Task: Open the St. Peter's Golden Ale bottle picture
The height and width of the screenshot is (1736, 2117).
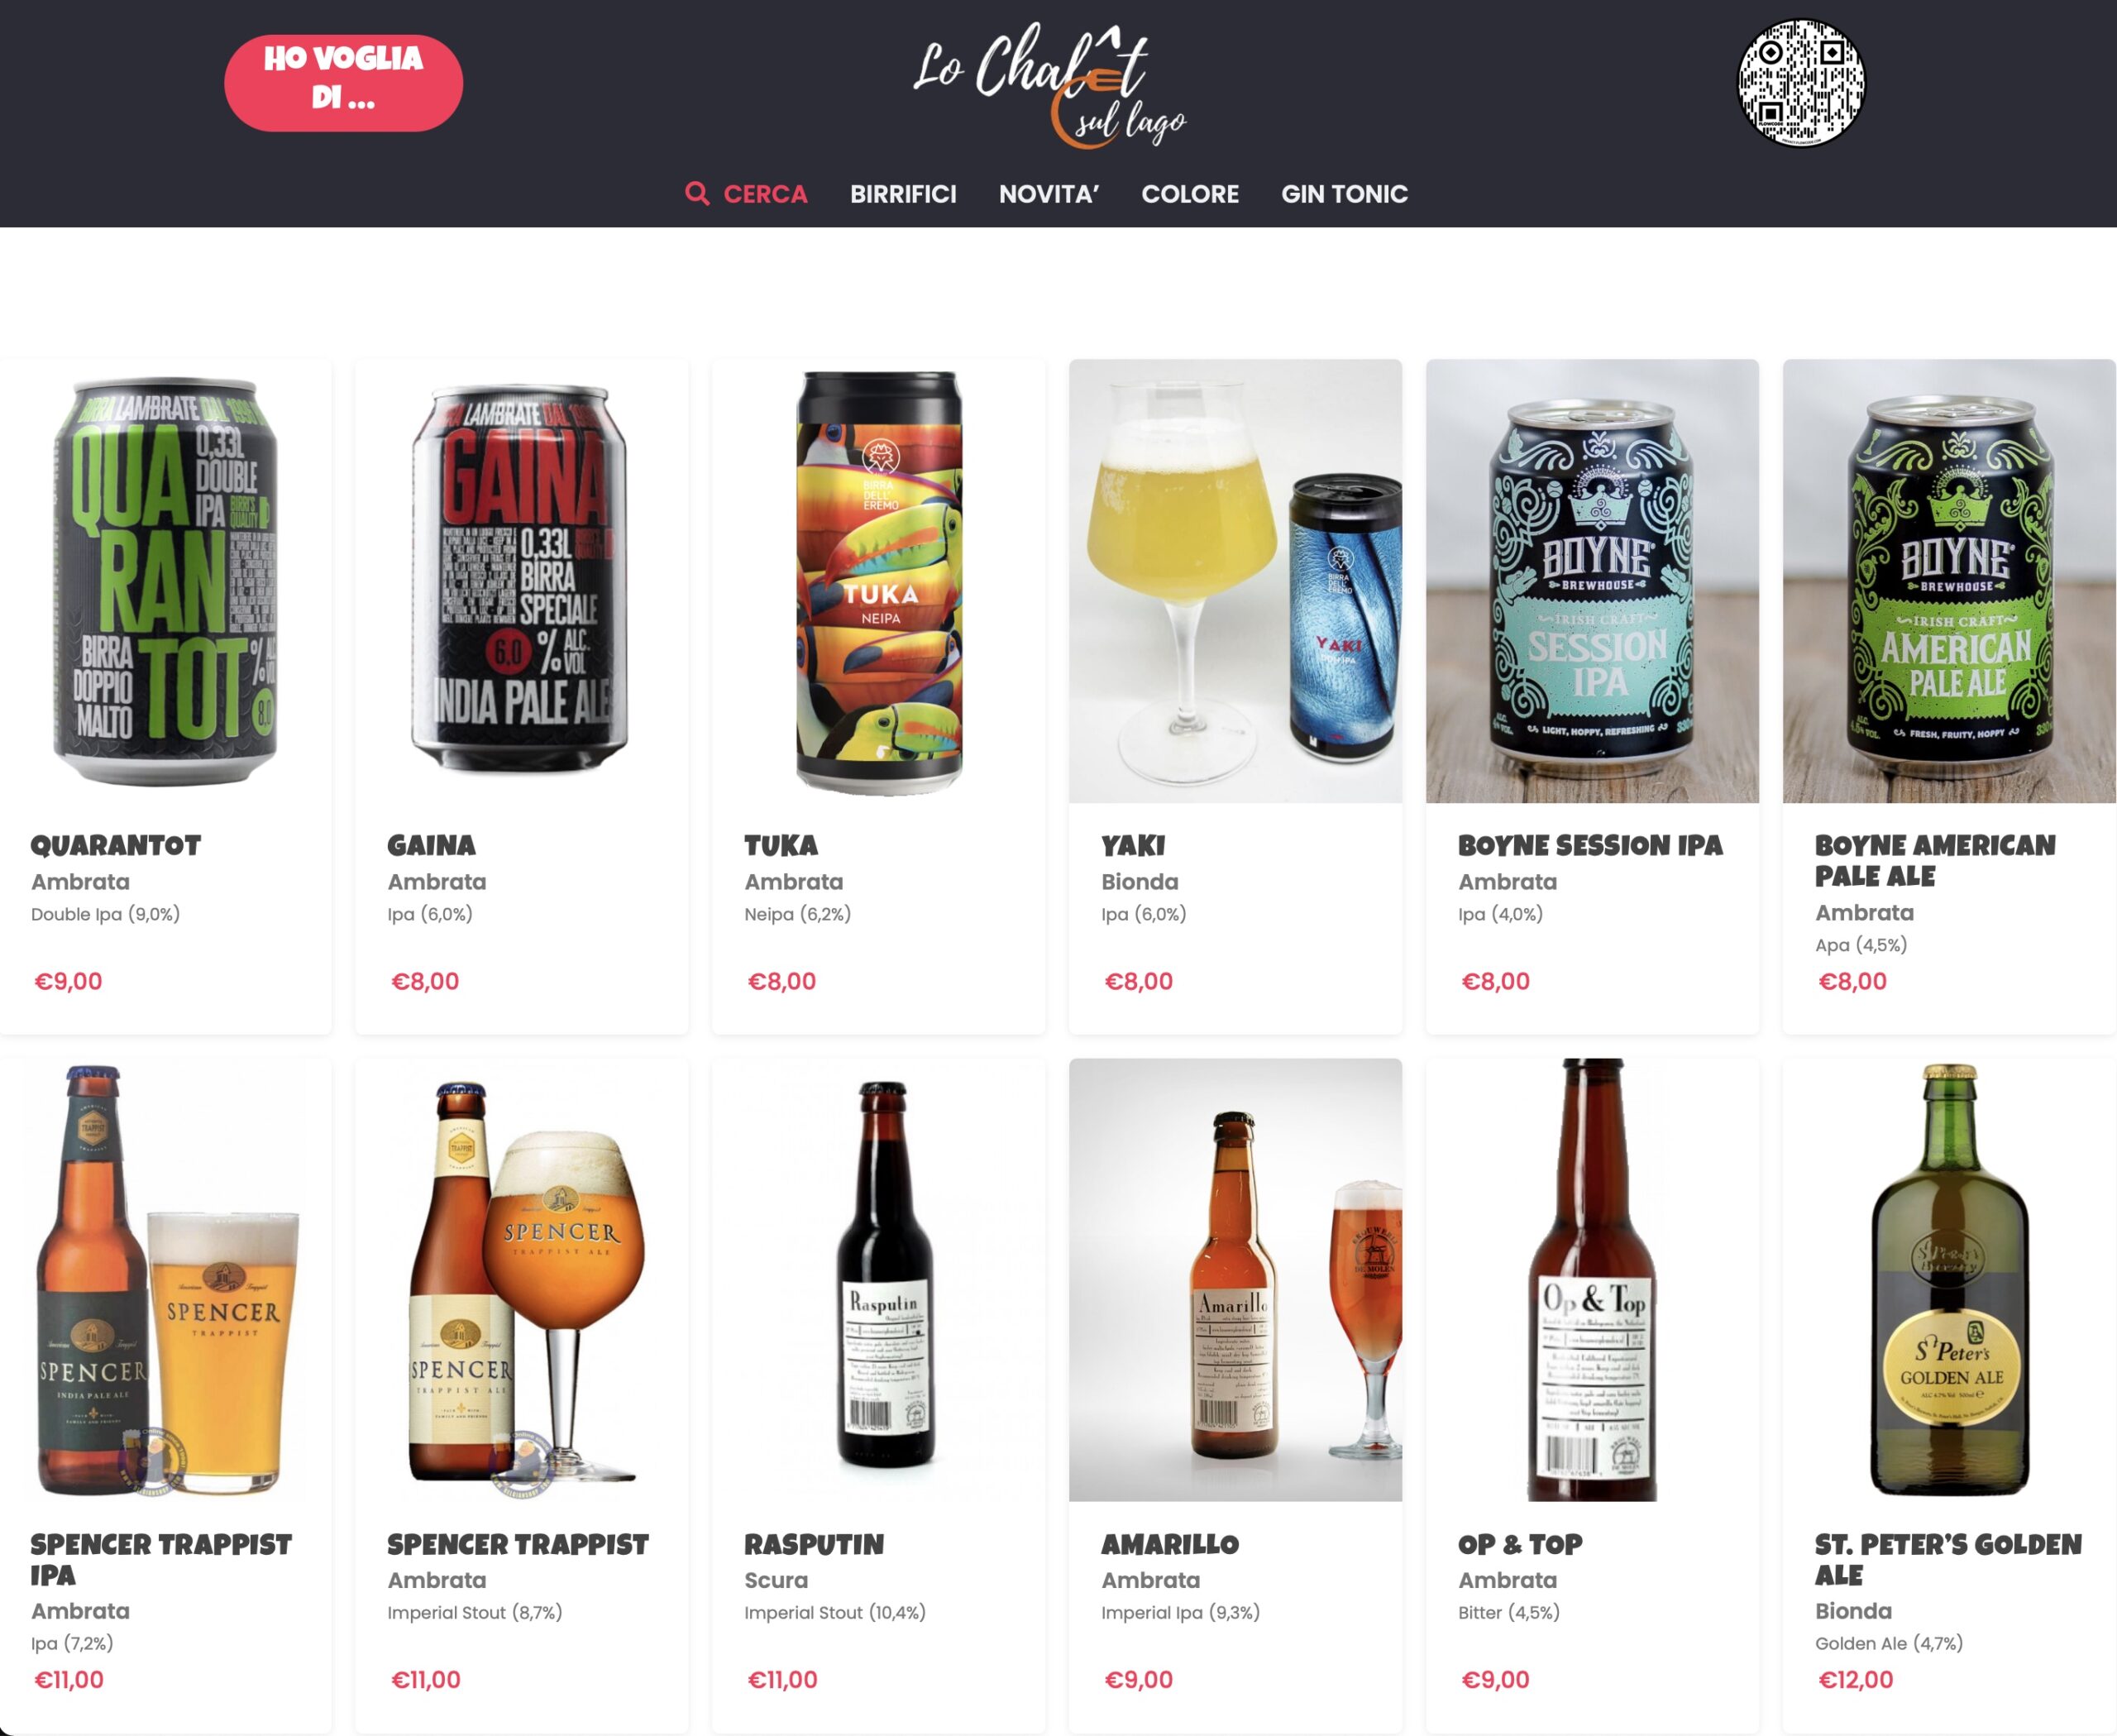Action: click(x=1949, y=1280)
